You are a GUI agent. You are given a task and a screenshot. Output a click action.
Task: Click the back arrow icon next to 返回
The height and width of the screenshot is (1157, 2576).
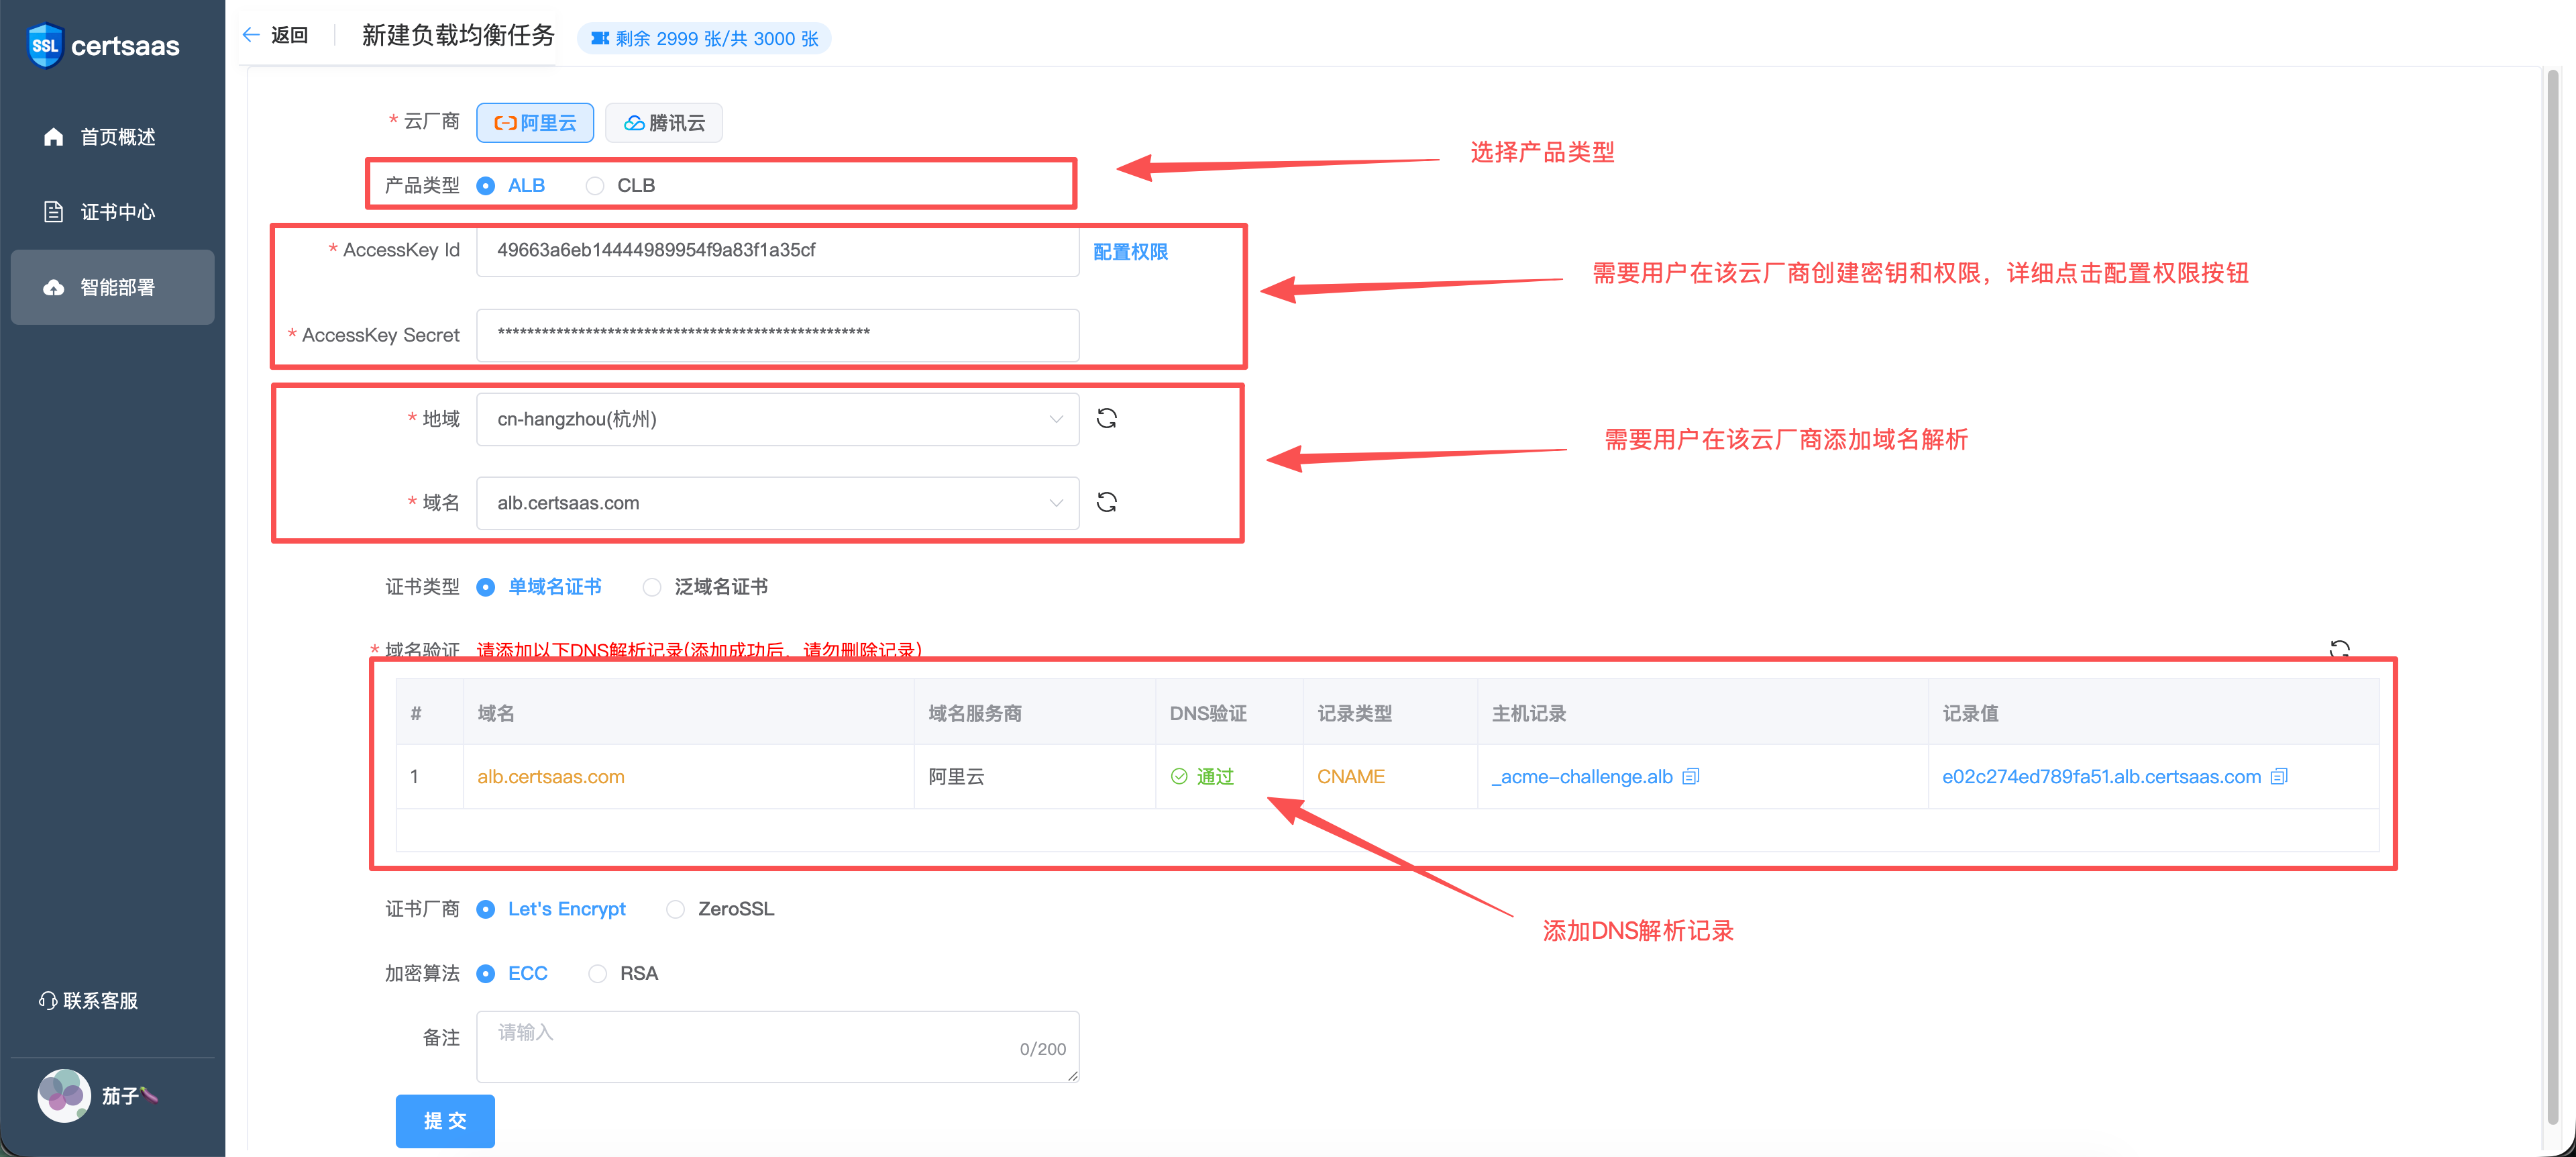[251, 35]
